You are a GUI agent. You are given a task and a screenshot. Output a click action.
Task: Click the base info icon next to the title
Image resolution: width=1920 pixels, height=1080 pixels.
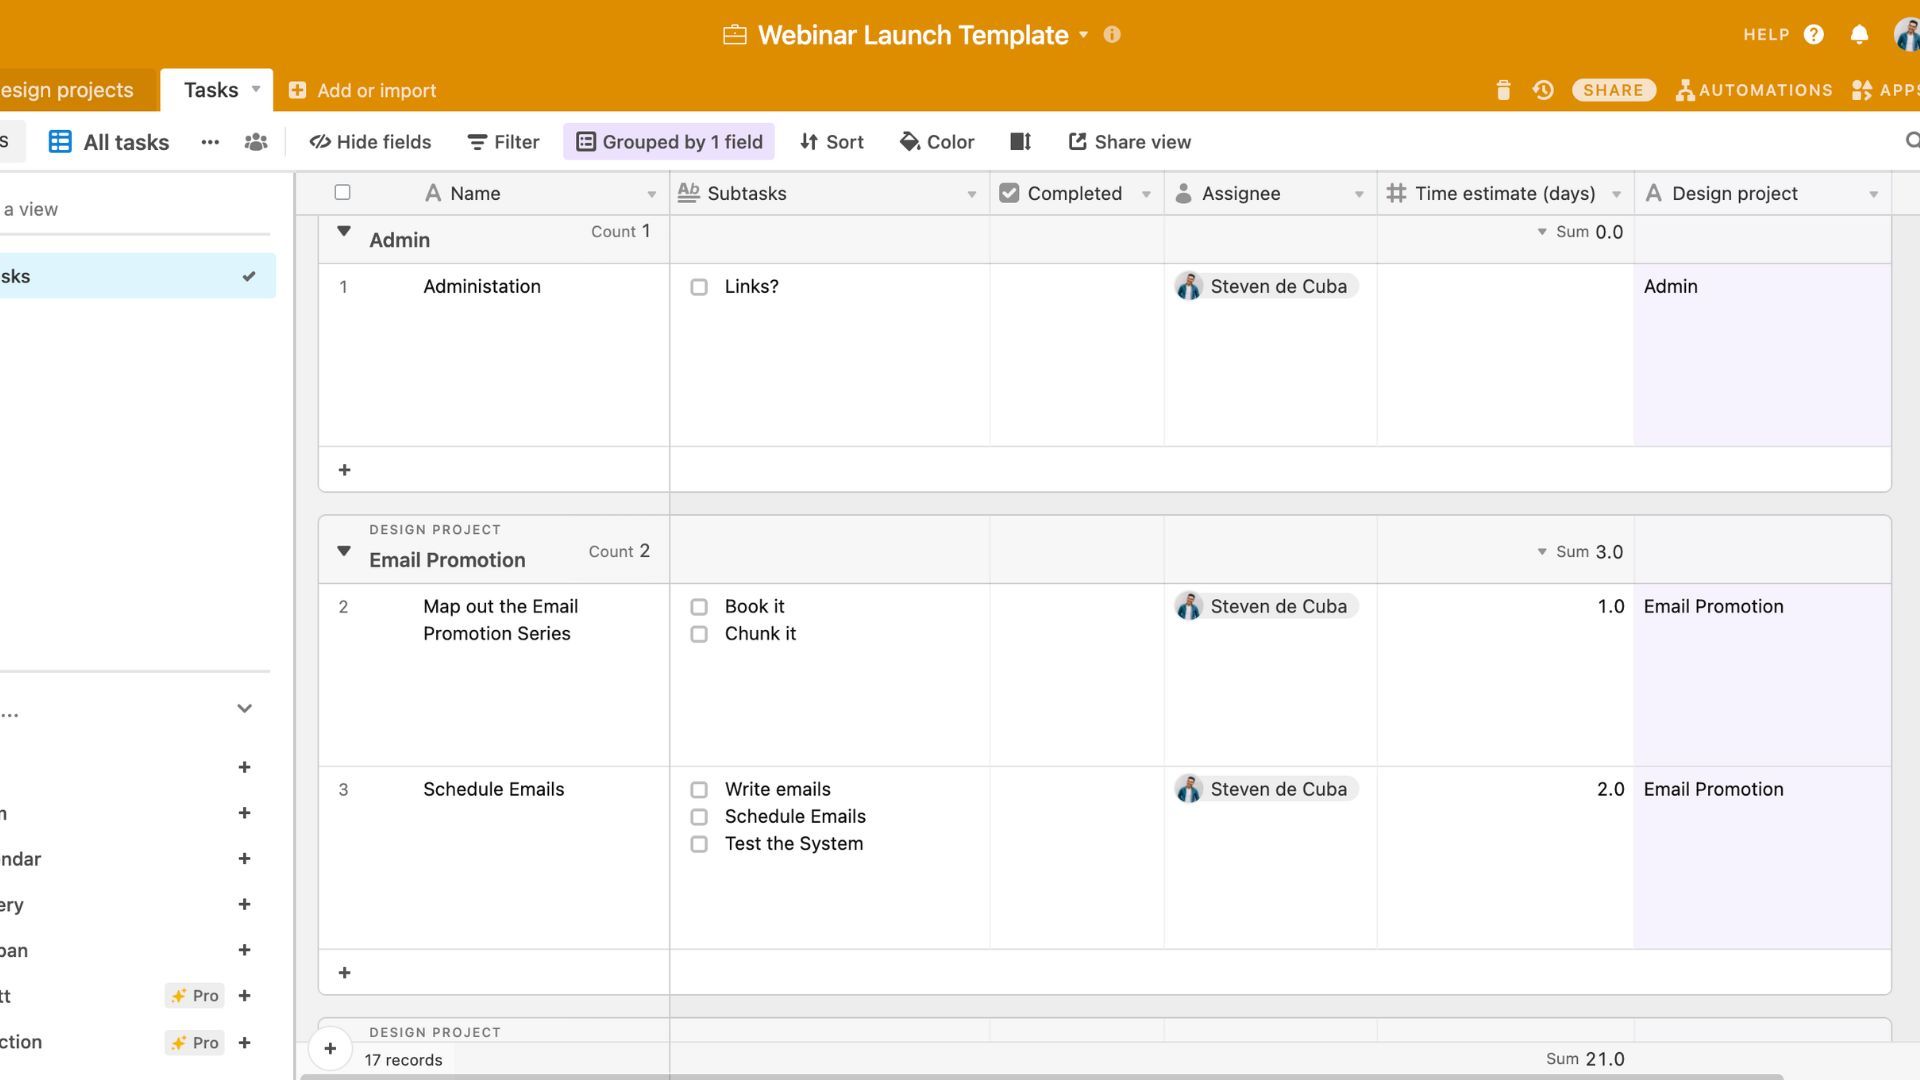click(x=1112, y=35)
